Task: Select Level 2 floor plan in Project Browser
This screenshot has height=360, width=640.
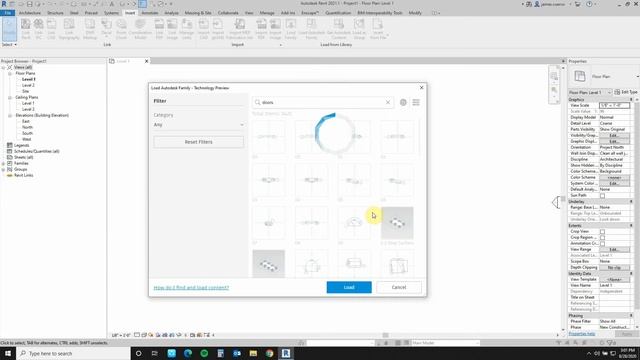Action: point(28,85)
